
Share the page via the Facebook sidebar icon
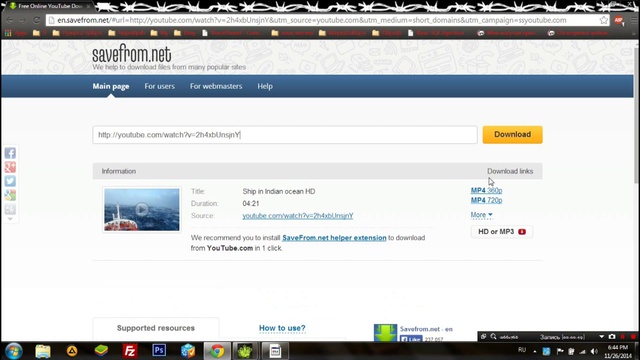(10, 153)
